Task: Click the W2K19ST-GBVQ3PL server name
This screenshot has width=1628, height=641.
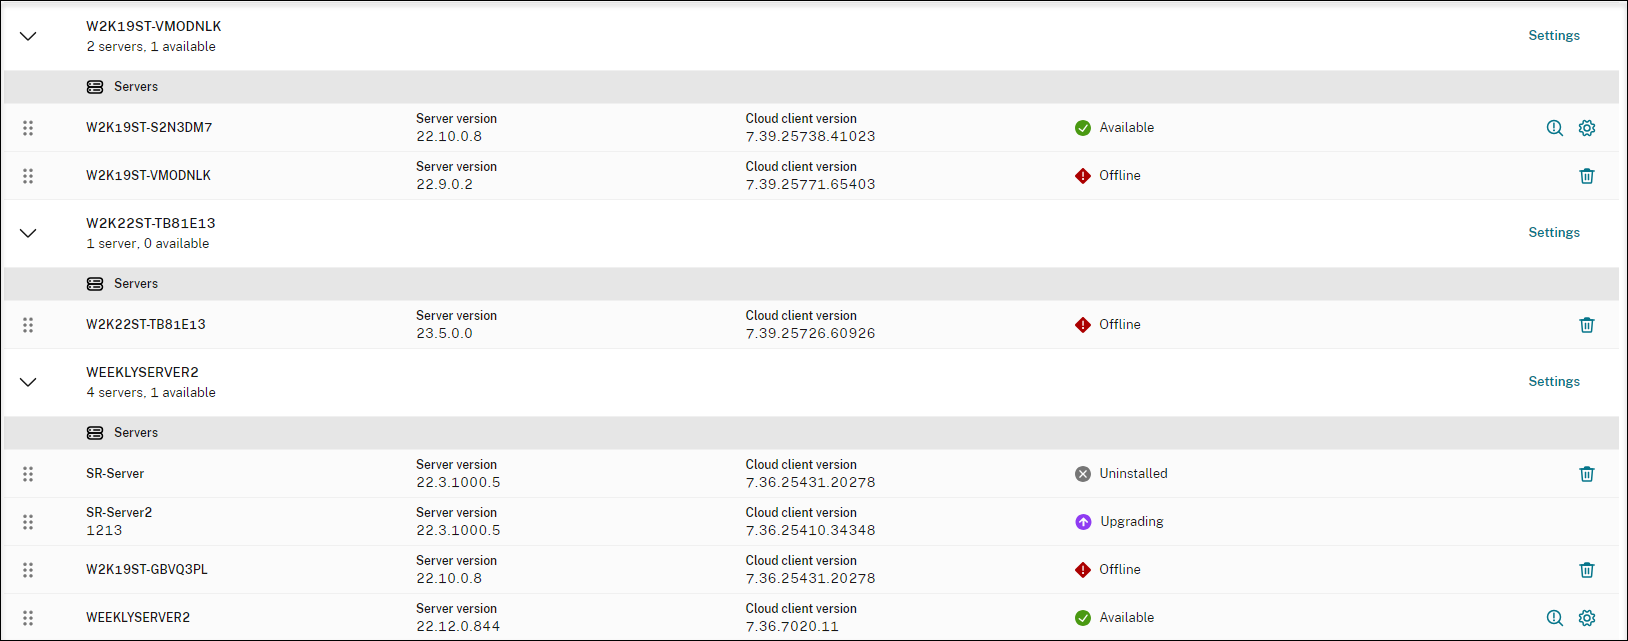Action: [x=147, y=570]
